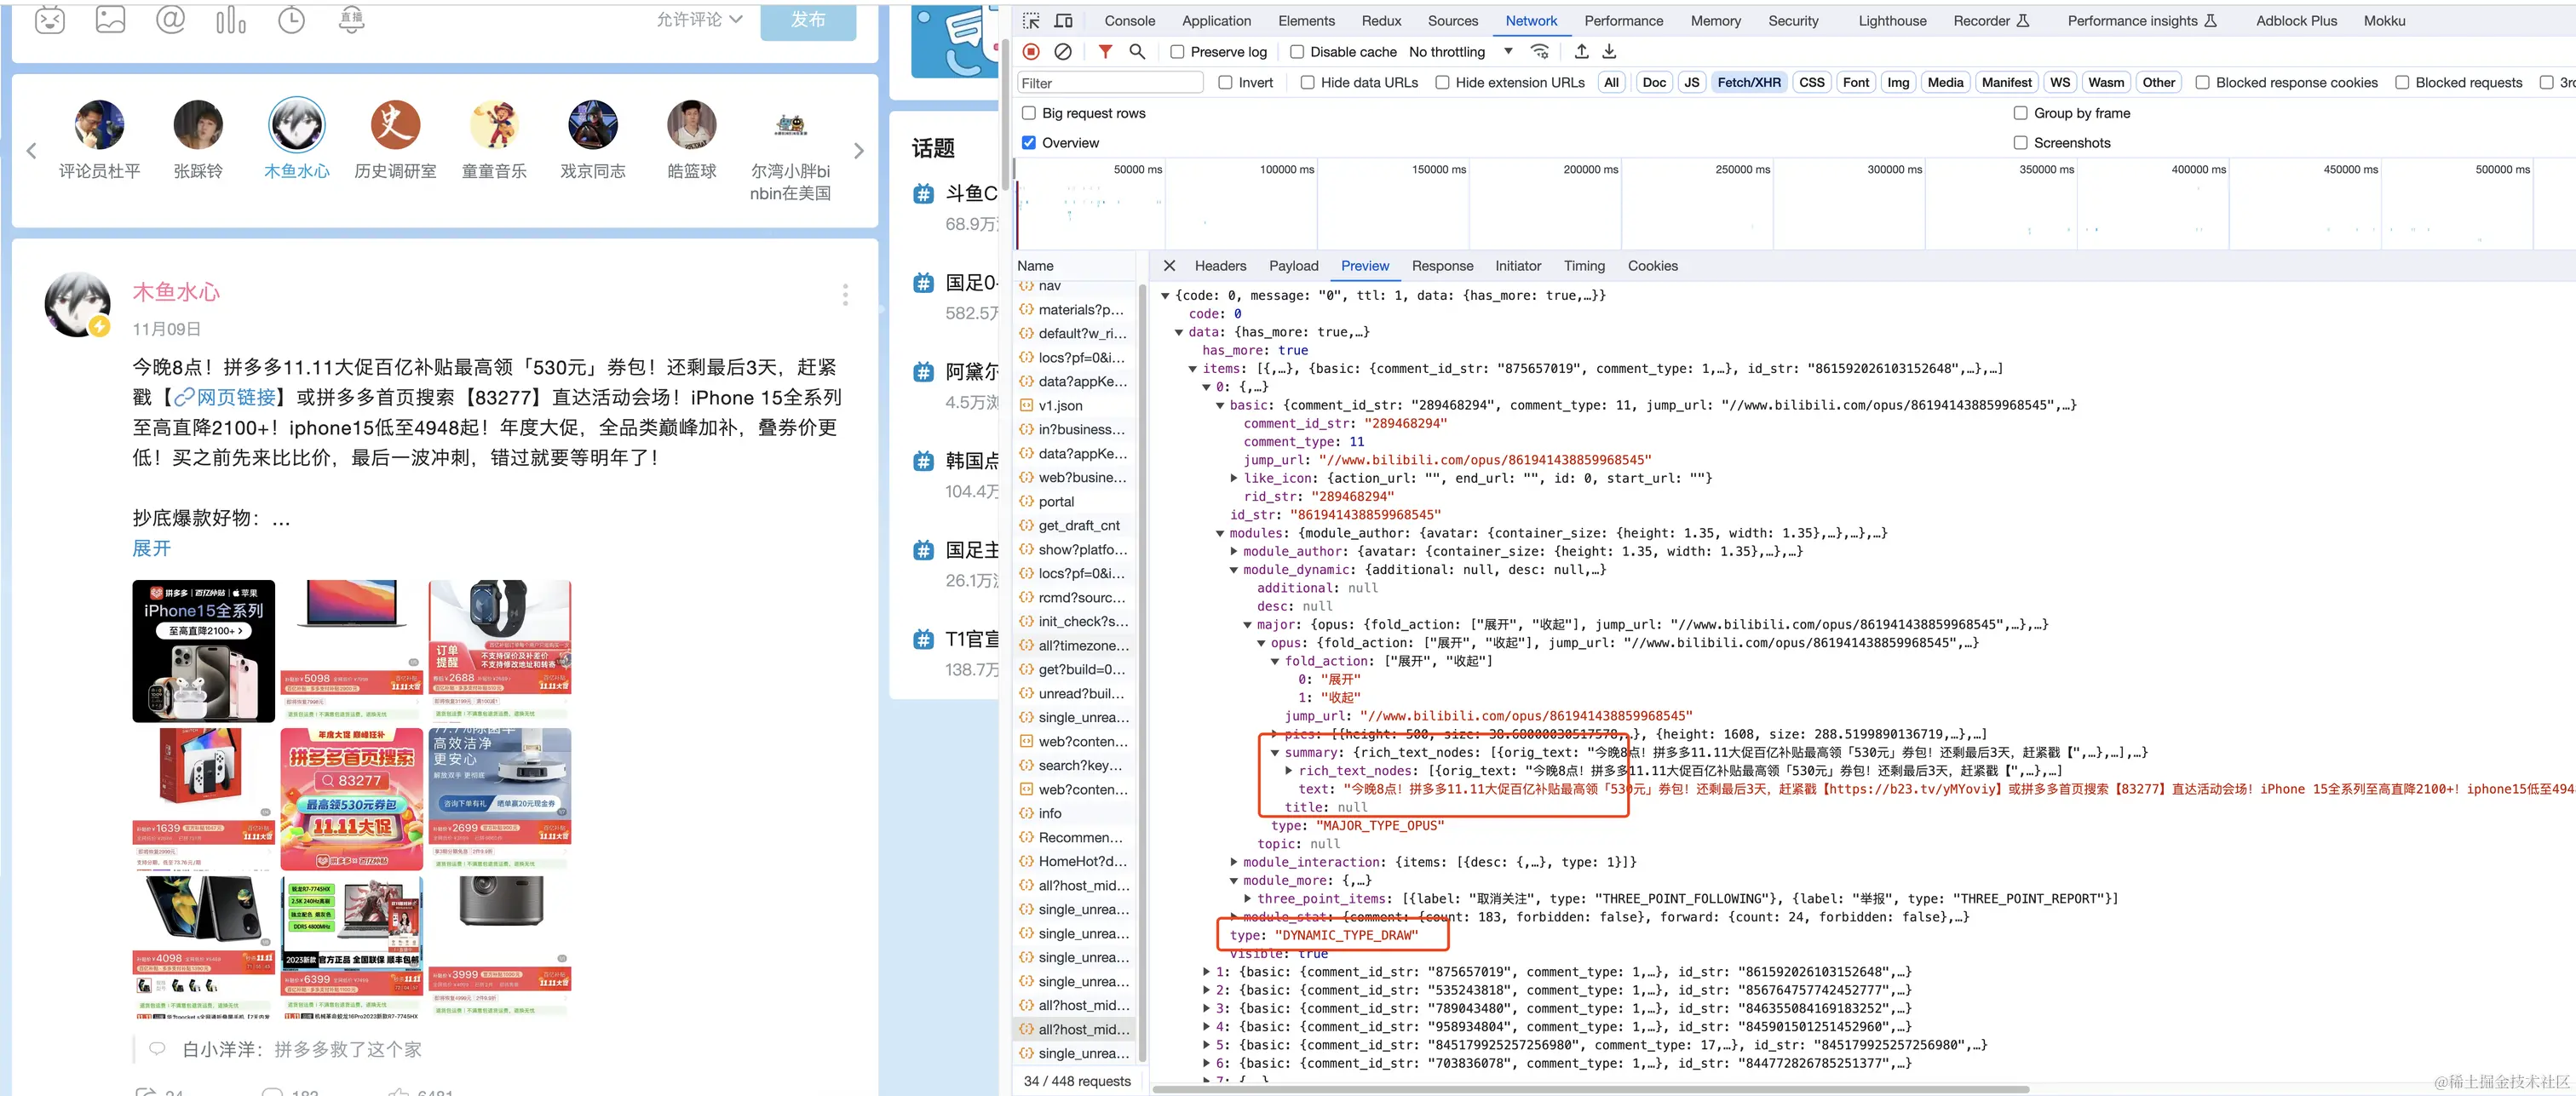Click the export HAR download icon

point(1609,52)
